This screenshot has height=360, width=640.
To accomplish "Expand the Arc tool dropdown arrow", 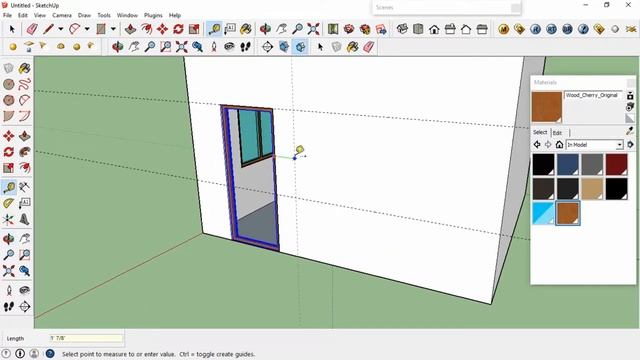I will 87,29.
